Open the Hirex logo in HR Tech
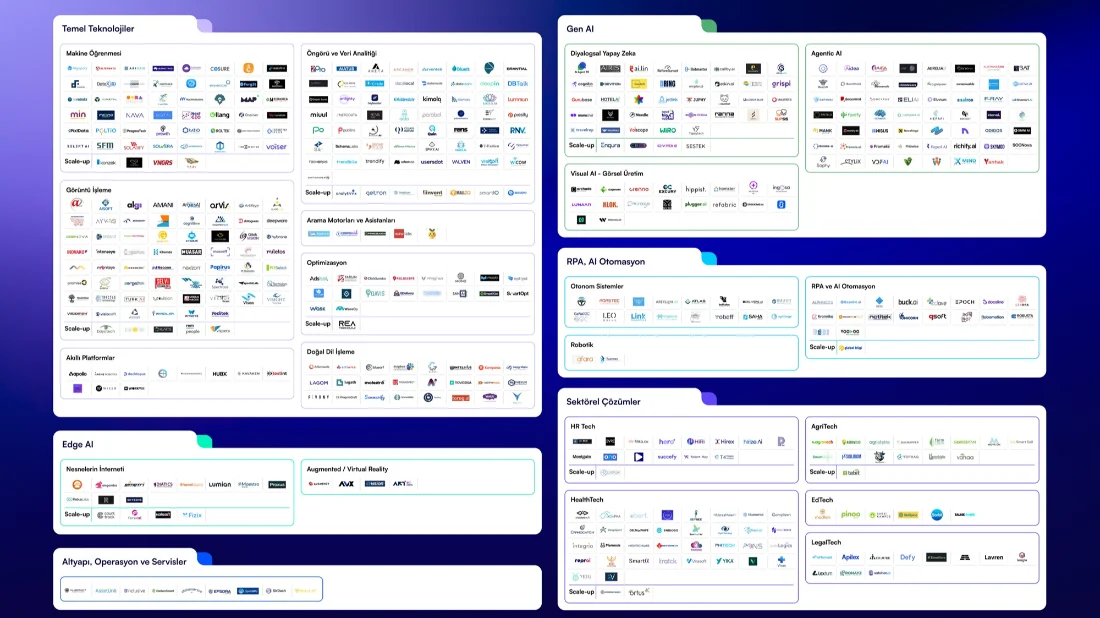The image size is (1100, 618). (725, 442)
